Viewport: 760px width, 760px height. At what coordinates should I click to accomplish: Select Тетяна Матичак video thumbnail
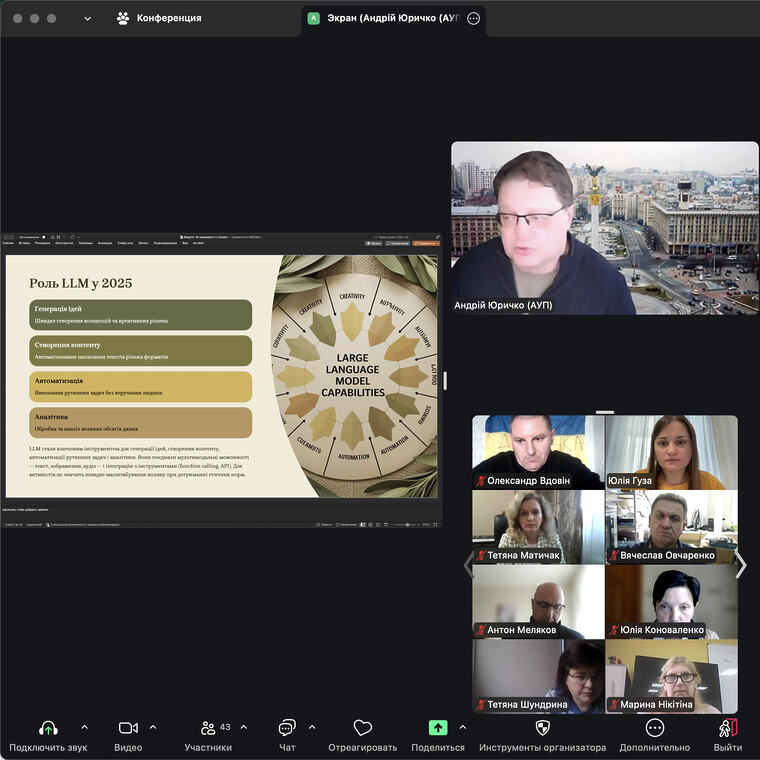[x=538, y=527]
